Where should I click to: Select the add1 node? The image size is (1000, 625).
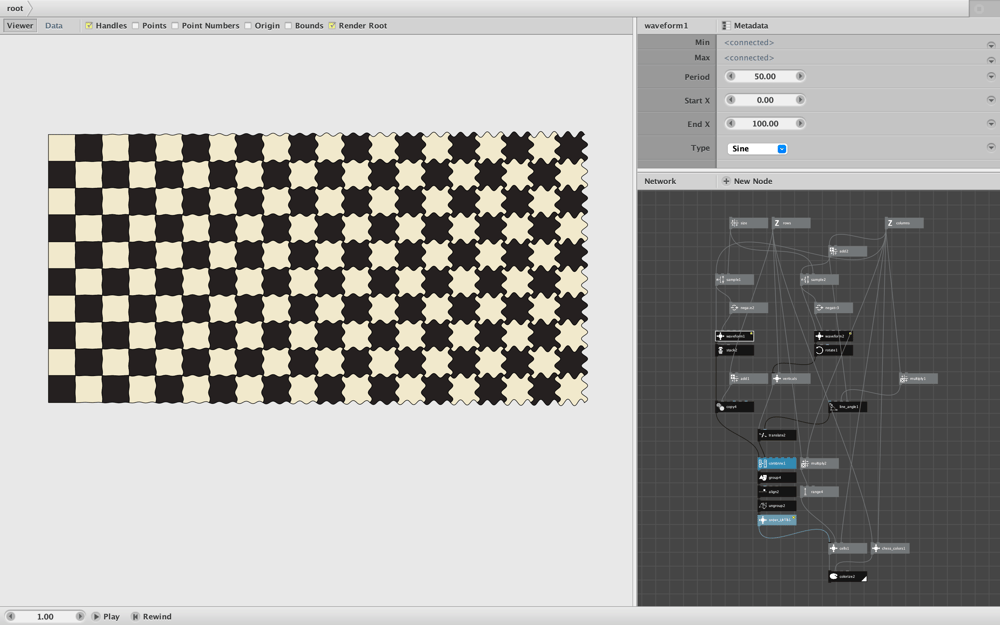749,378
